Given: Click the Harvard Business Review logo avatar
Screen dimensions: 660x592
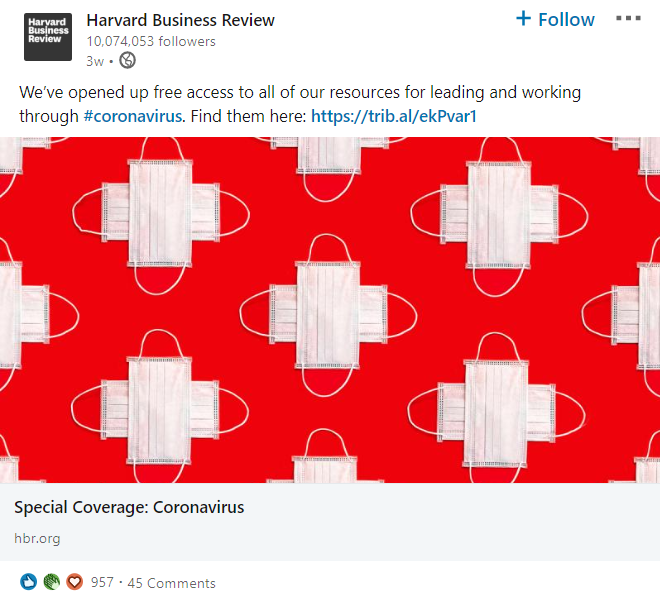Looking at the screenshot, I should (x=48, y=37).
